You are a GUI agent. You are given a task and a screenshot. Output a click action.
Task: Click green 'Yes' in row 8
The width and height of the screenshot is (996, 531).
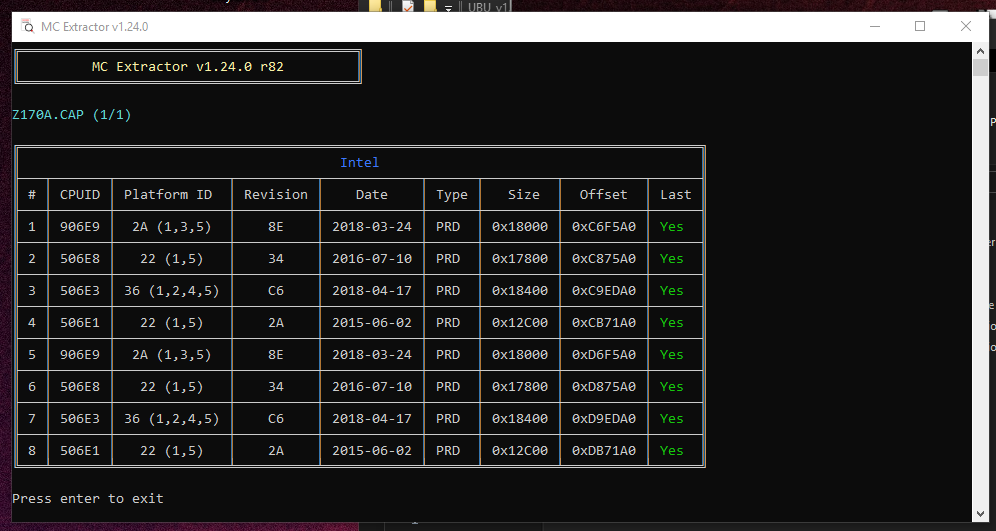pyautogui.click(x=671, y=451)
